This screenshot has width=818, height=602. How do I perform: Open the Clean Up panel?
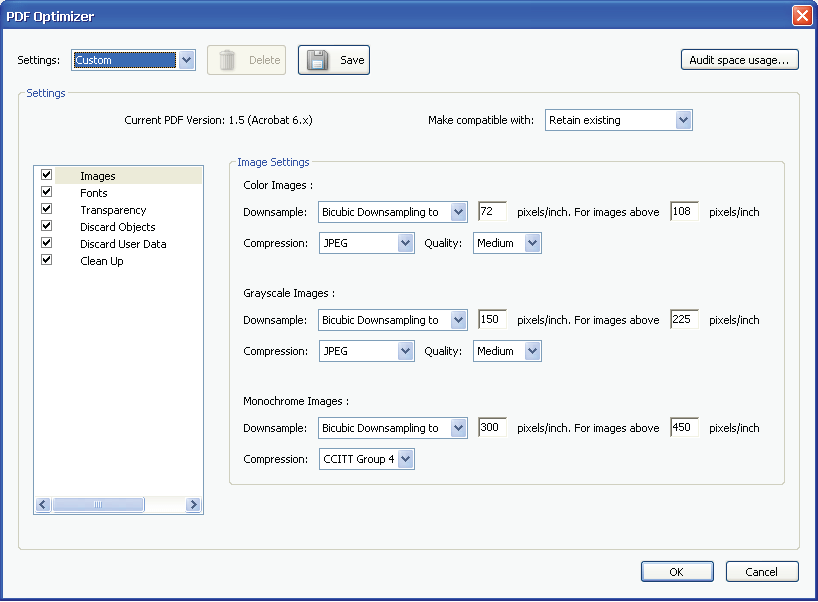pyautogui.click(x=101, y=261)
